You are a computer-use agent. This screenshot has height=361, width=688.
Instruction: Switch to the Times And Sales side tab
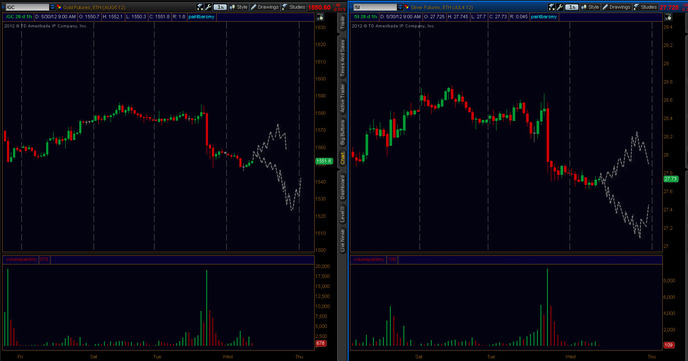click(342, 57)
